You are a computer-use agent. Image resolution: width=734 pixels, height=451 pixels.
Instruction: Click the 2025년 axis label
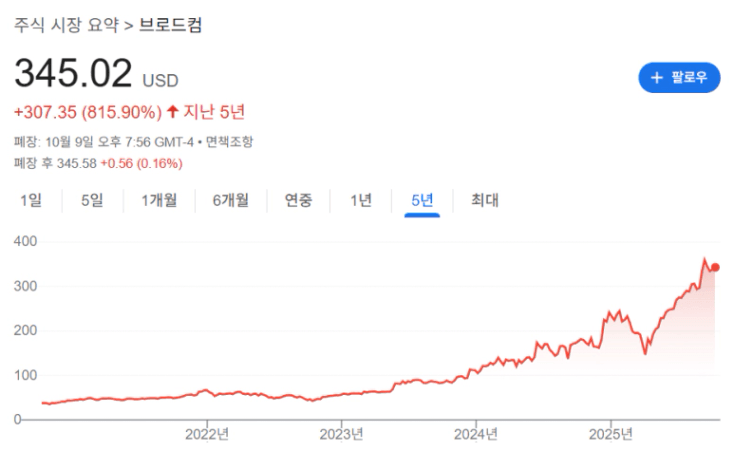[x=610, y=434]
